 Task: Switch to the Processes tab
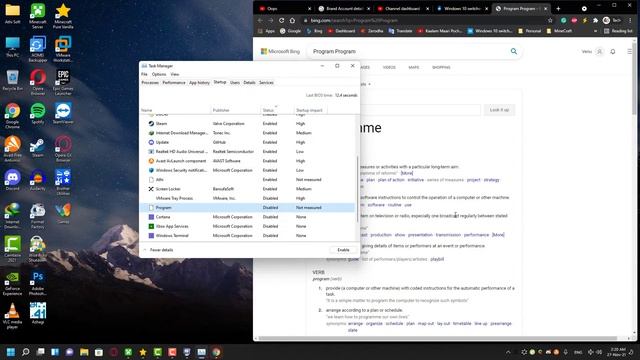coord(150,82)
